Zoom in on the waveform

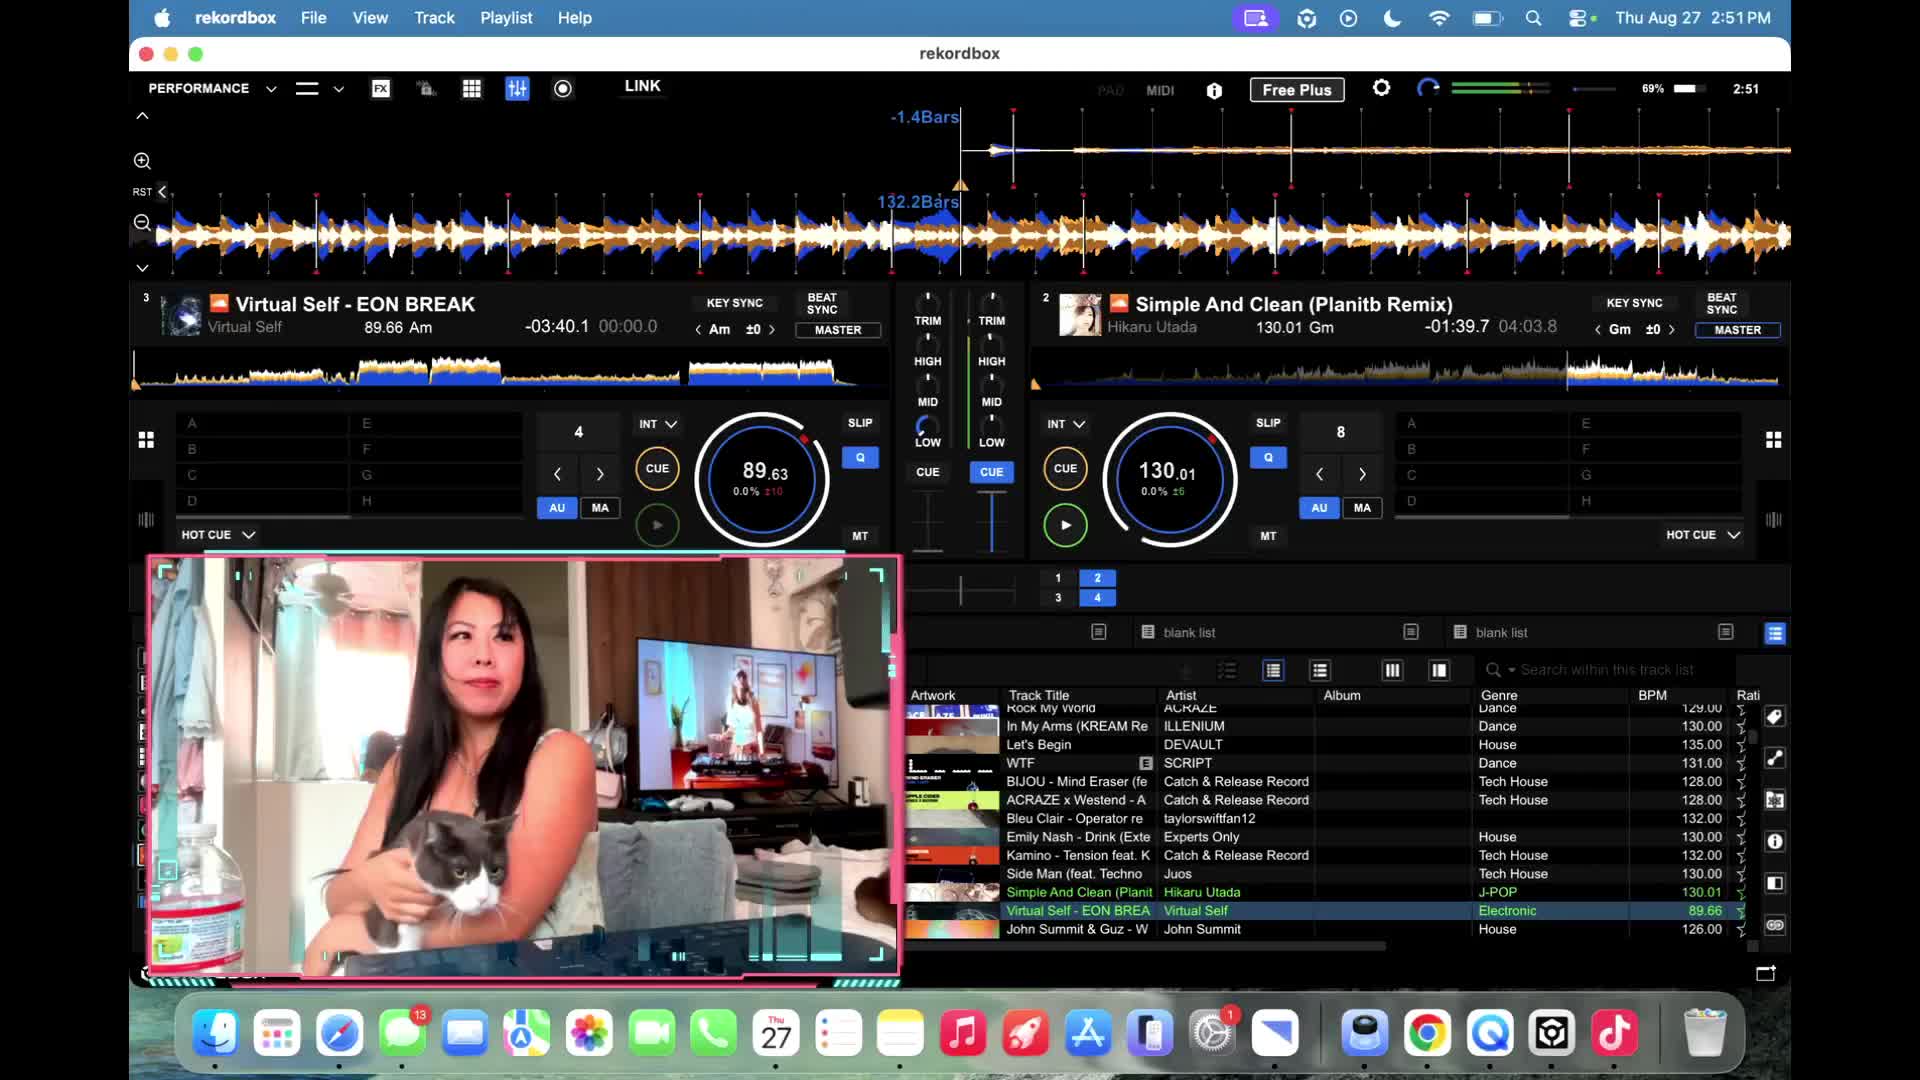142,161
